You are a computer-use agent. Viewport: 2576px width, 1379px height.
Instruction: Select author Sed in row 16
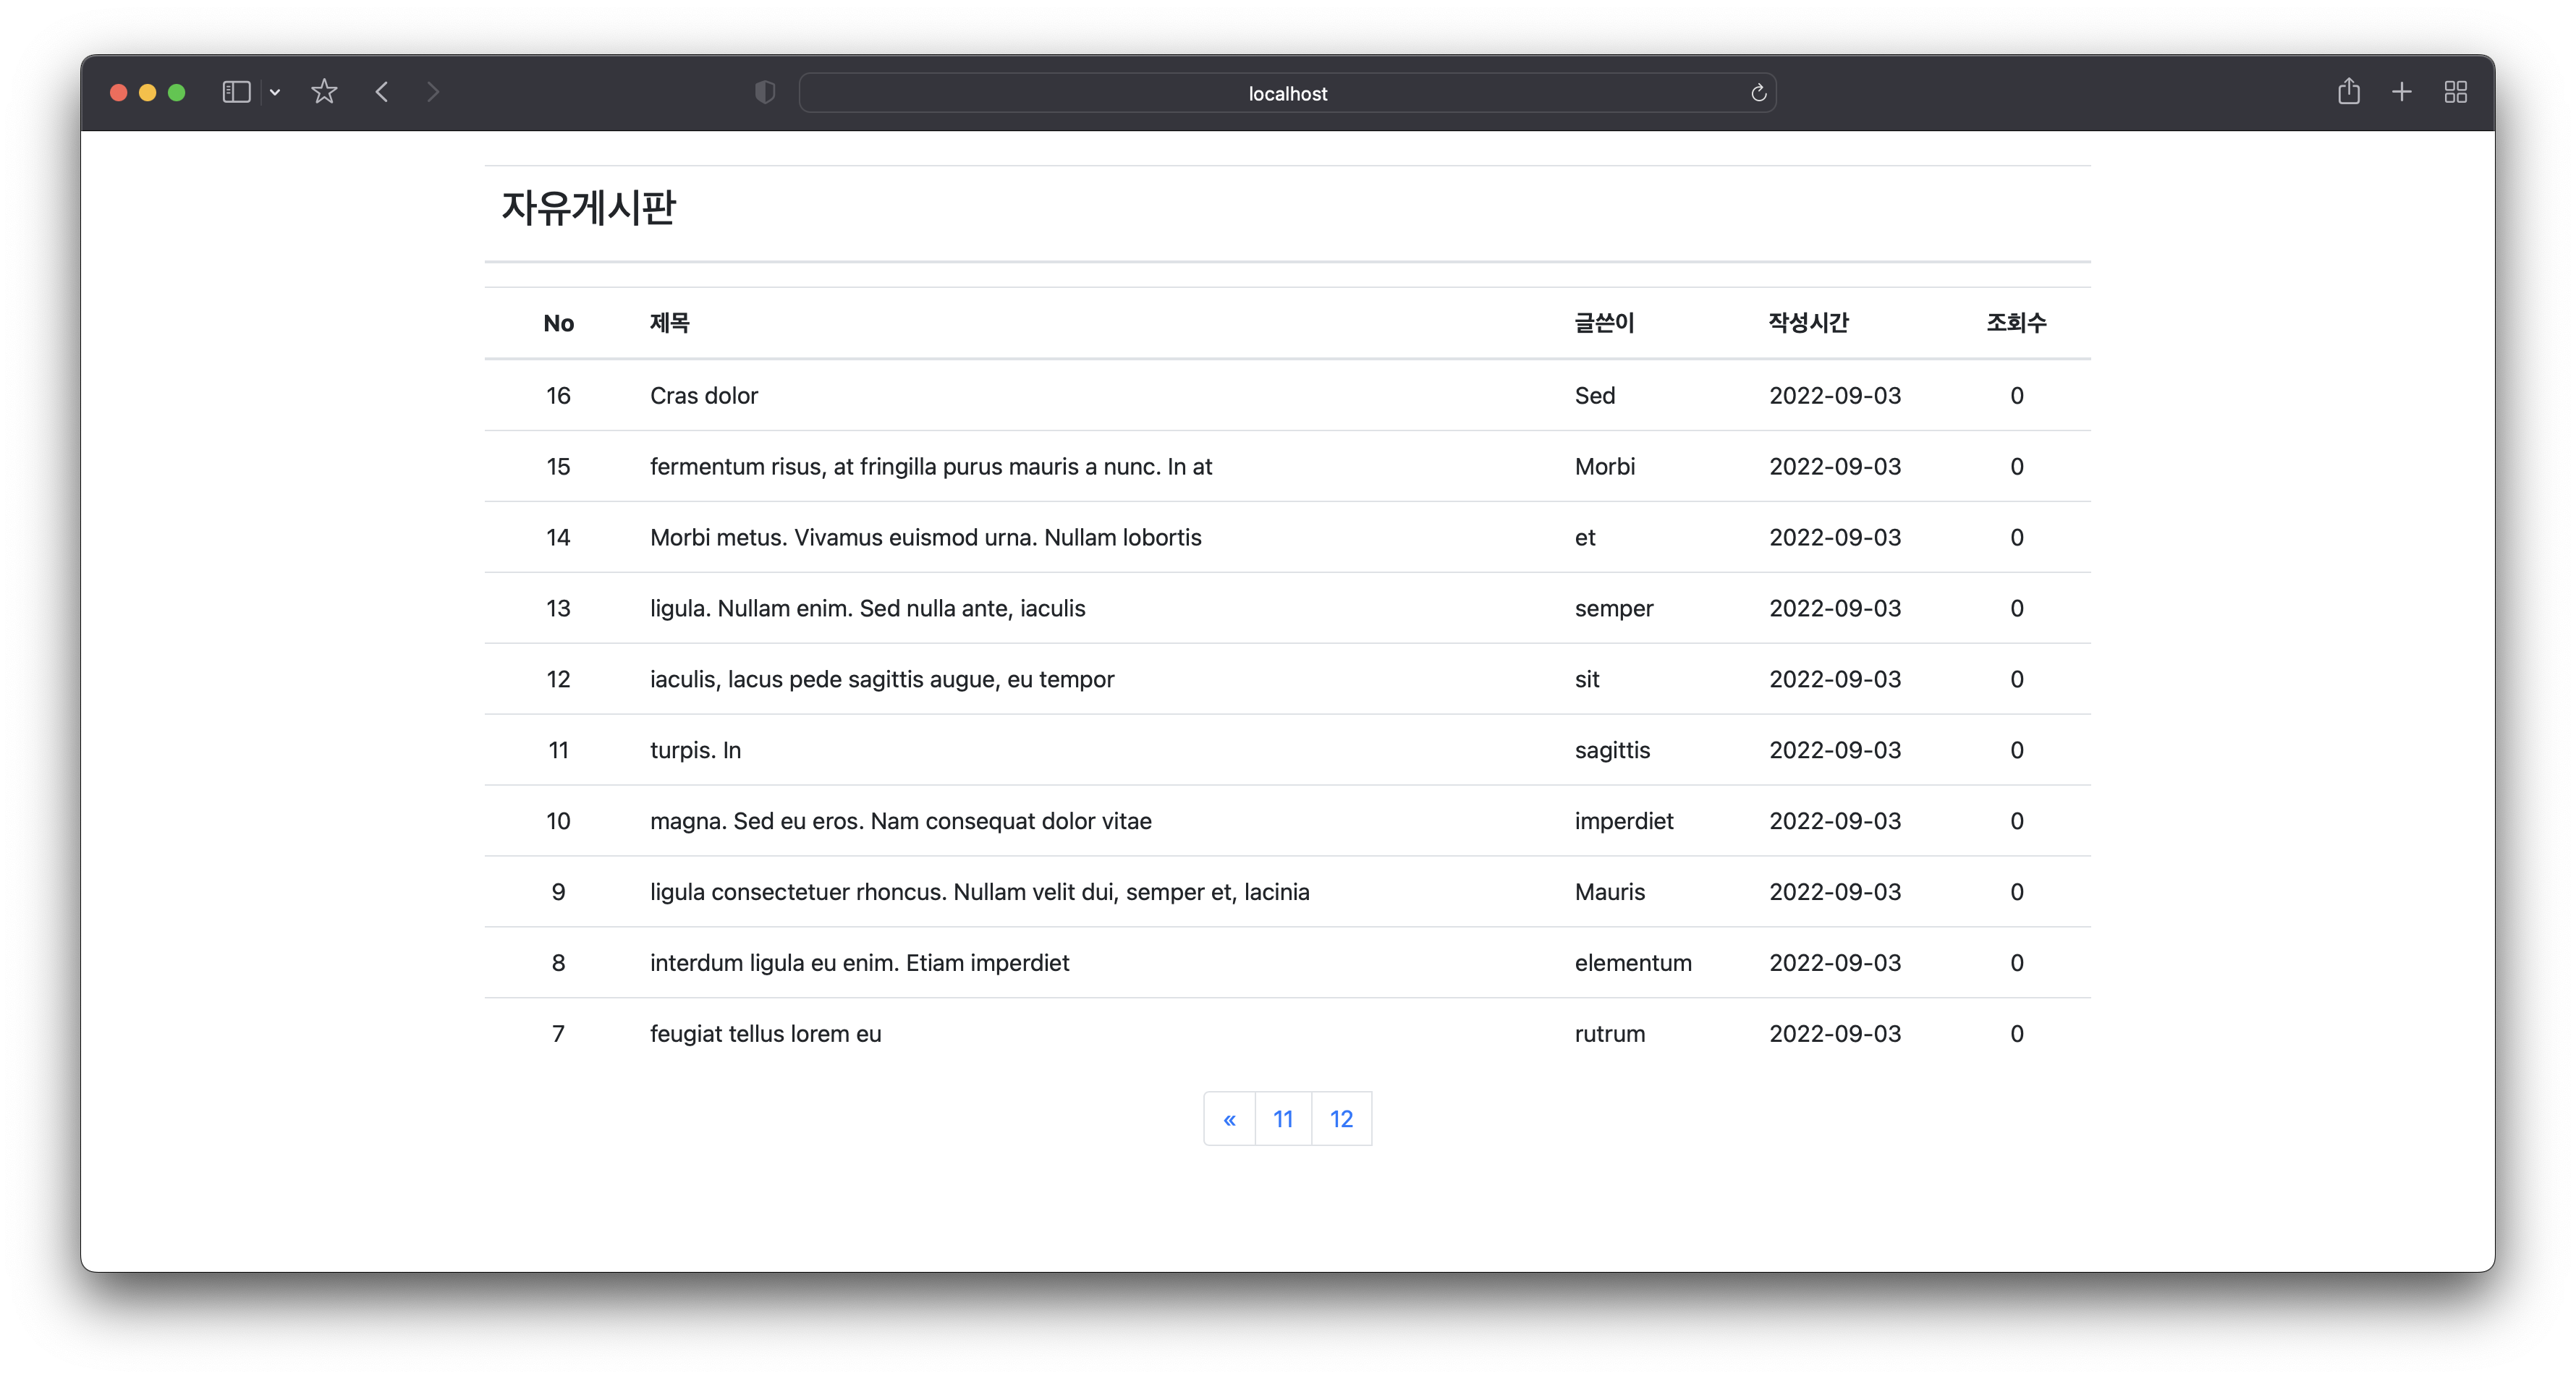[x=1595, y=395]
